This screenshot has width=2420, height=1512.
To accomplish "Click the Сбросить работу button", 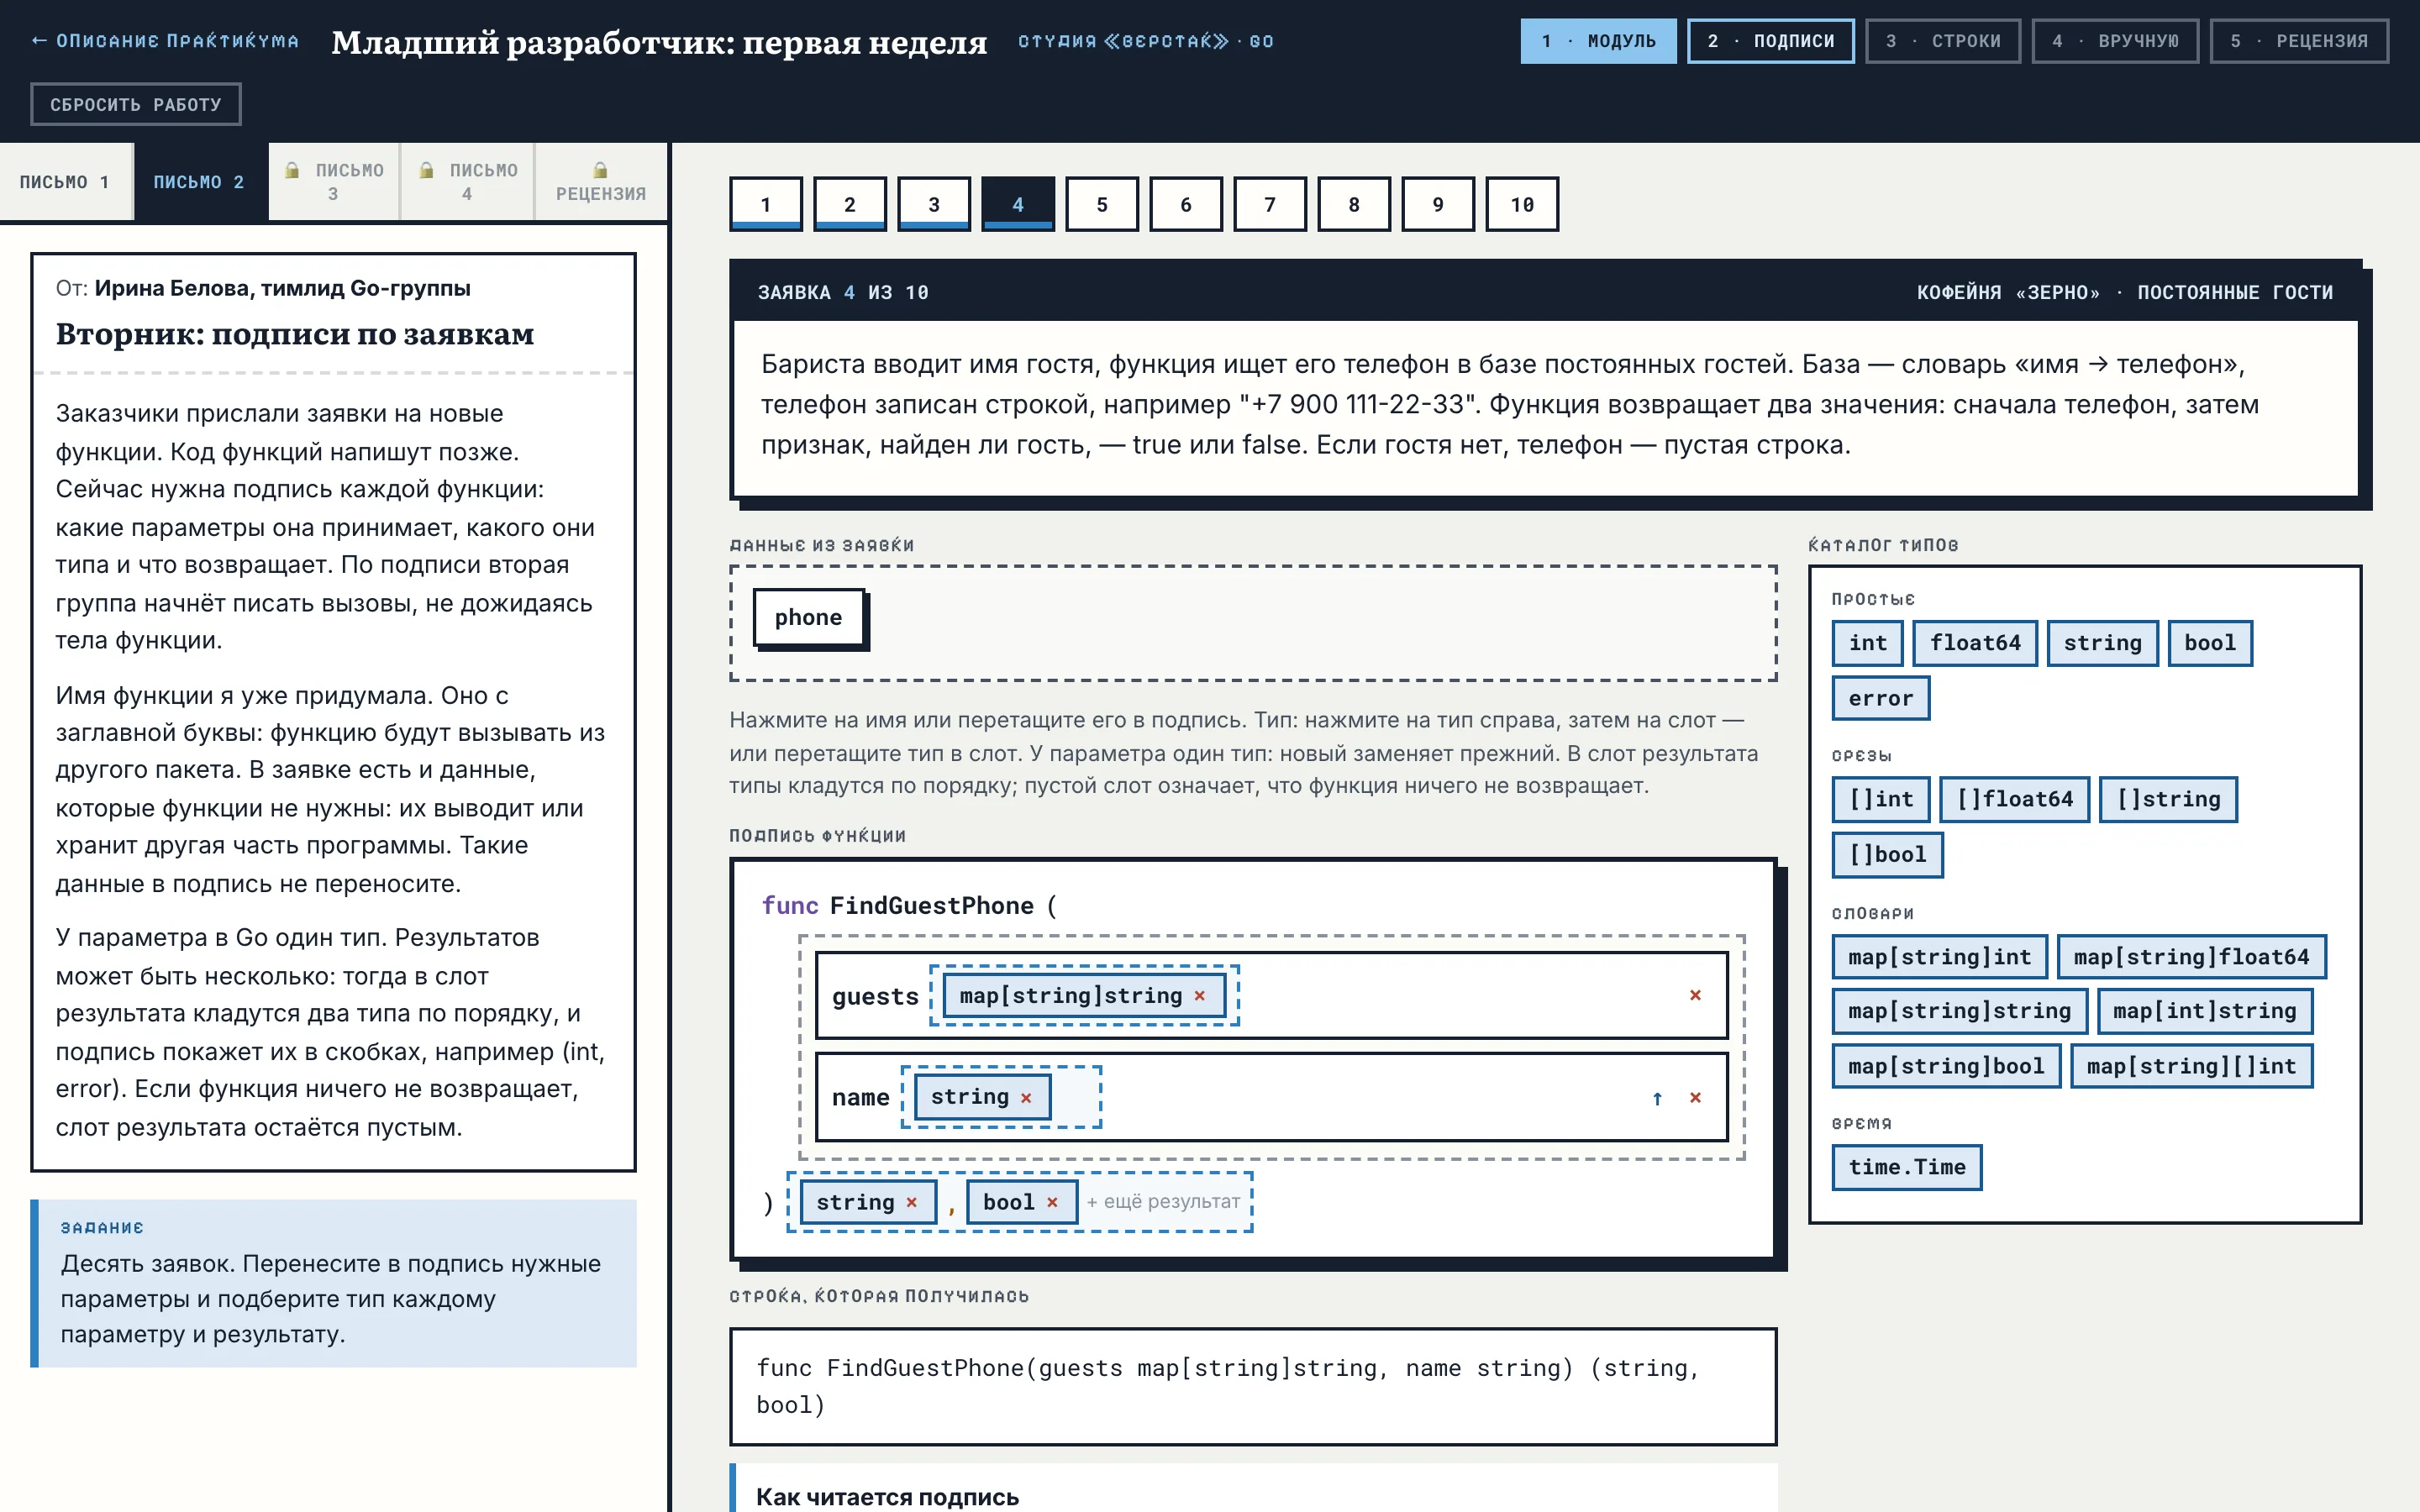I will tap(136, 104).
